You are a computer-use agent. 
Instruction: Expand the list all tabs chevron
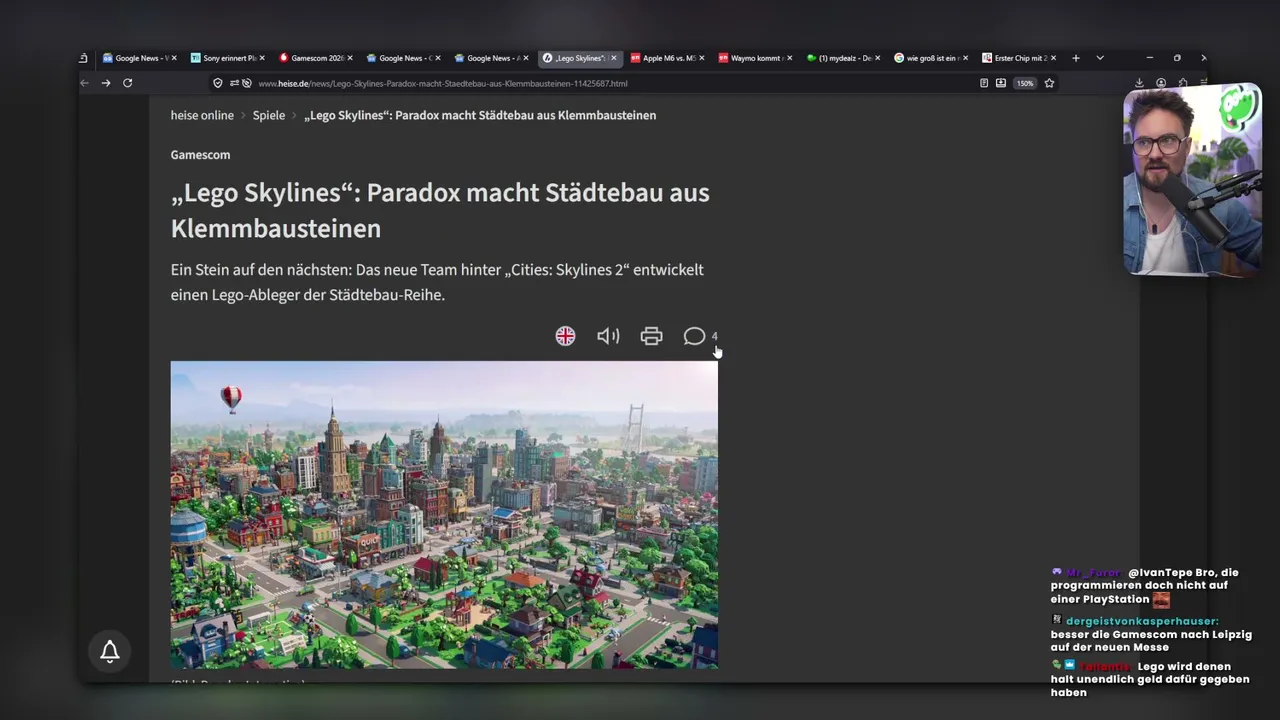(1100, 58)
